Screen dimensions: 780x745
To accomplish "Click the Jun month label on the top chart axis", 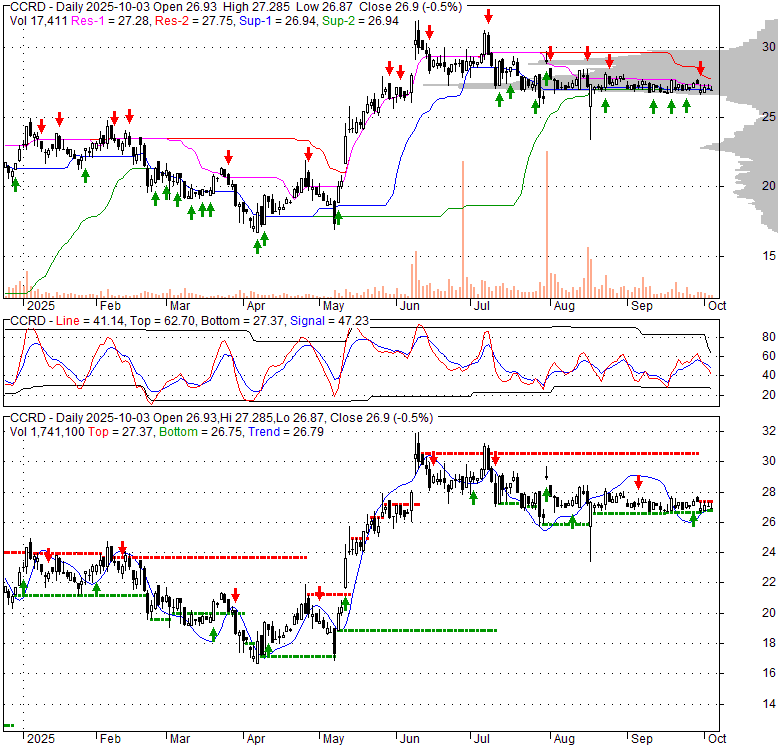I will 410,305.
